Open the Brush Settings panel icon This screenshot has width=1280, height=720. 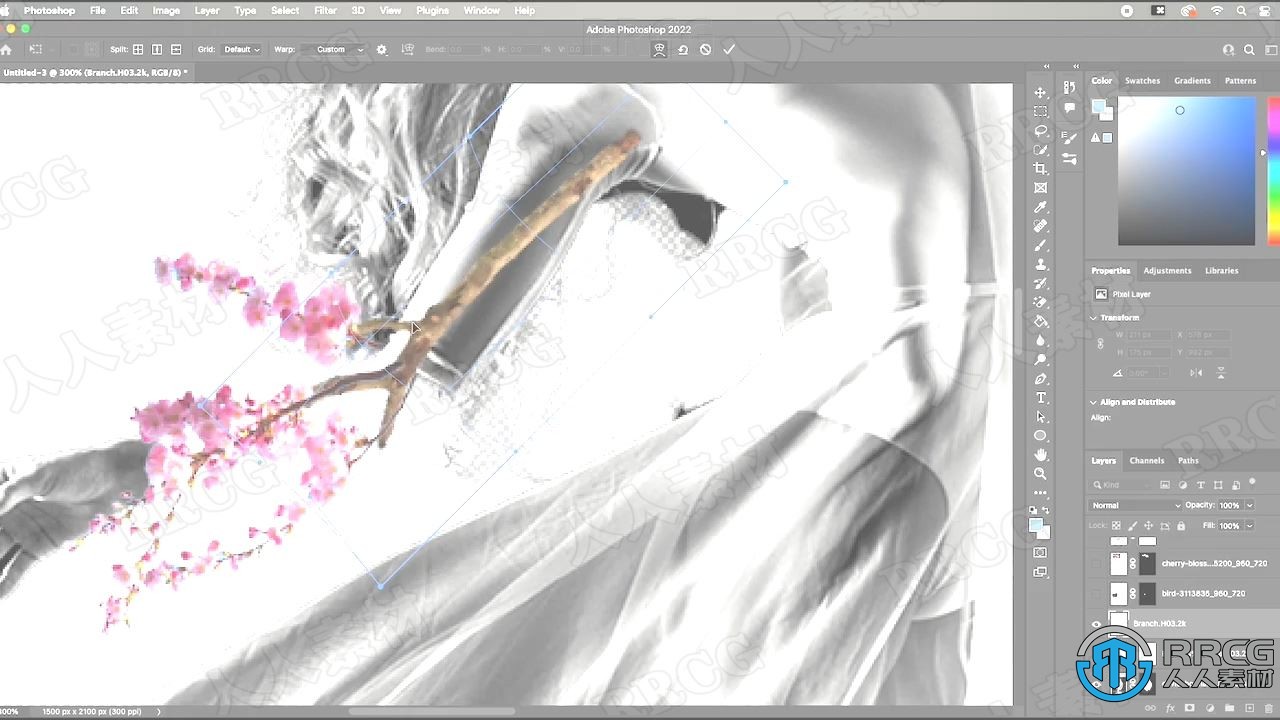coord(1070,138)
